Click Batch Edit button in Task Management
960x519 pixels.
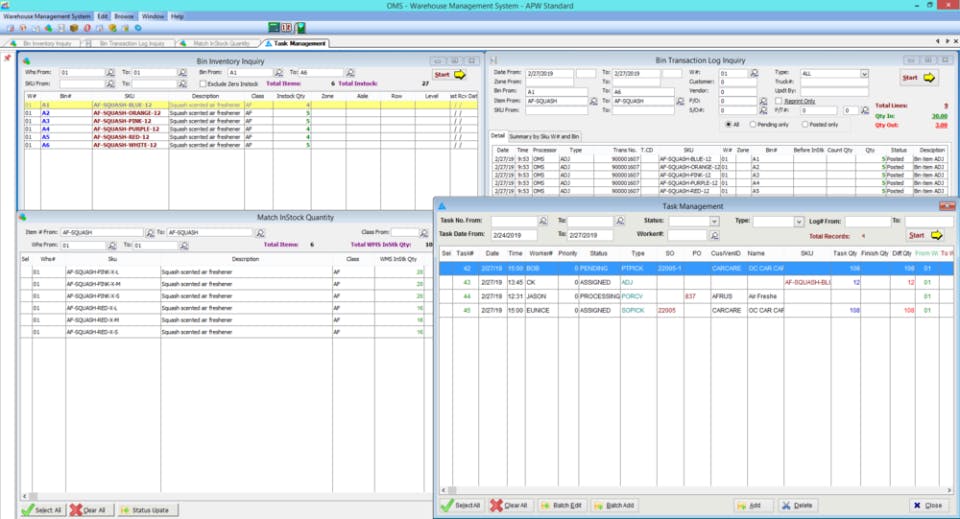(x=562, y=505)
